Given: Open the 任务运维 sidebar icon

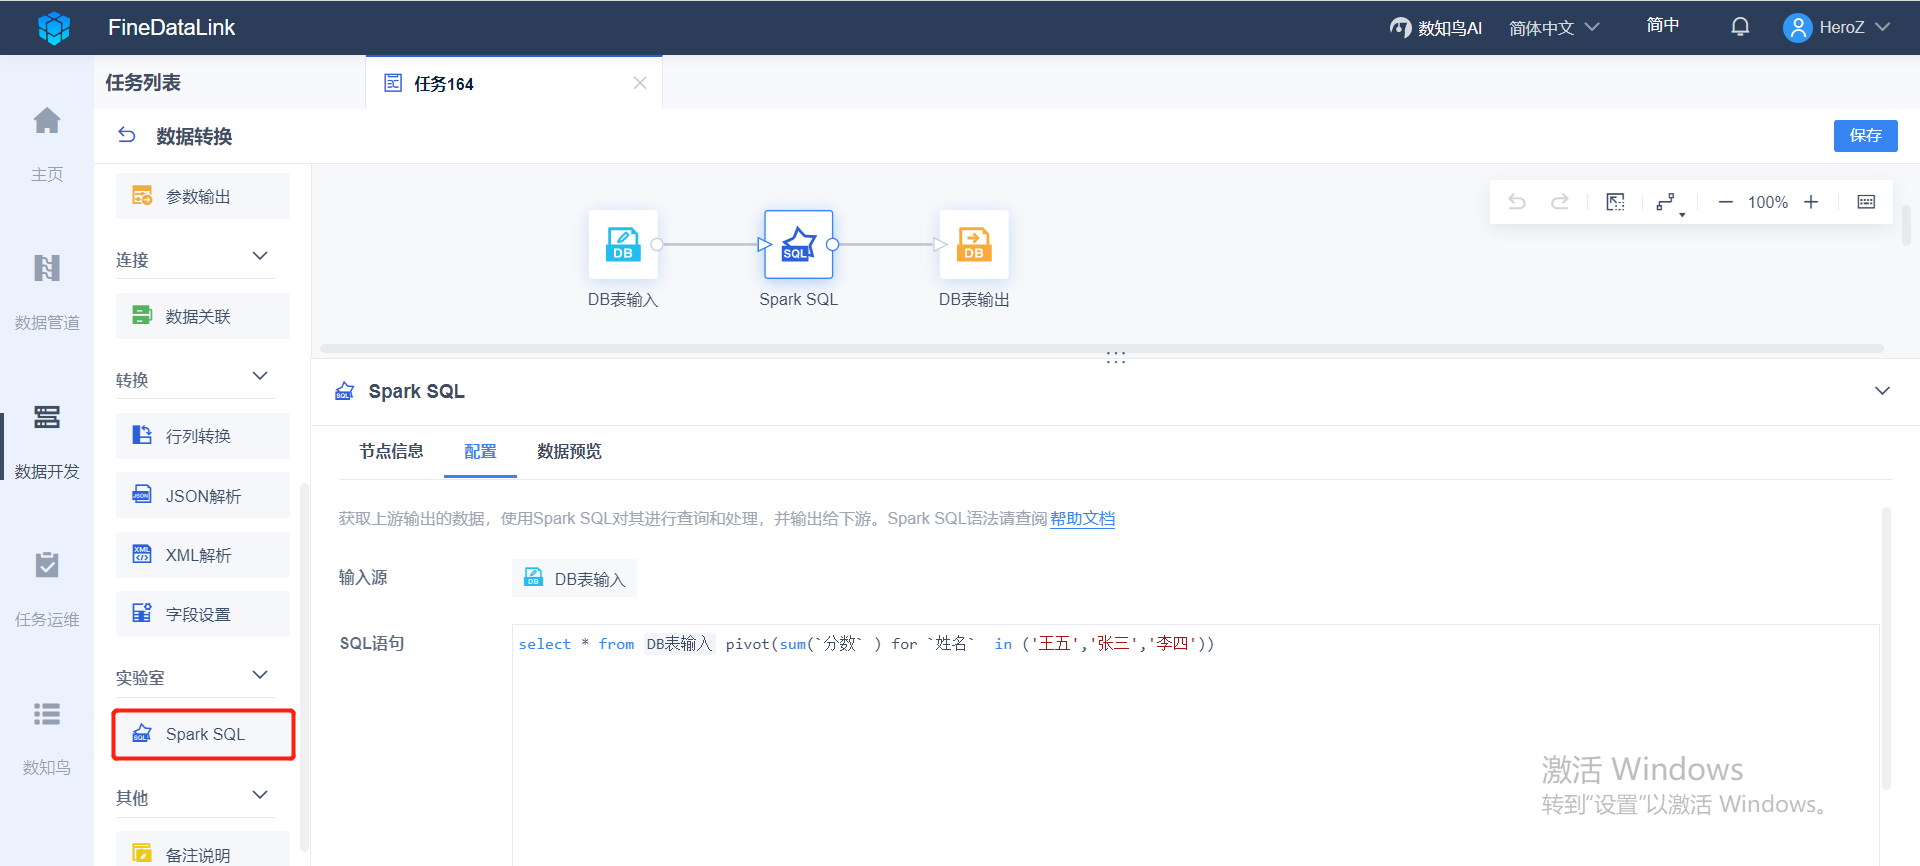Looking at the screenshot, I should [x=47, y=565].
